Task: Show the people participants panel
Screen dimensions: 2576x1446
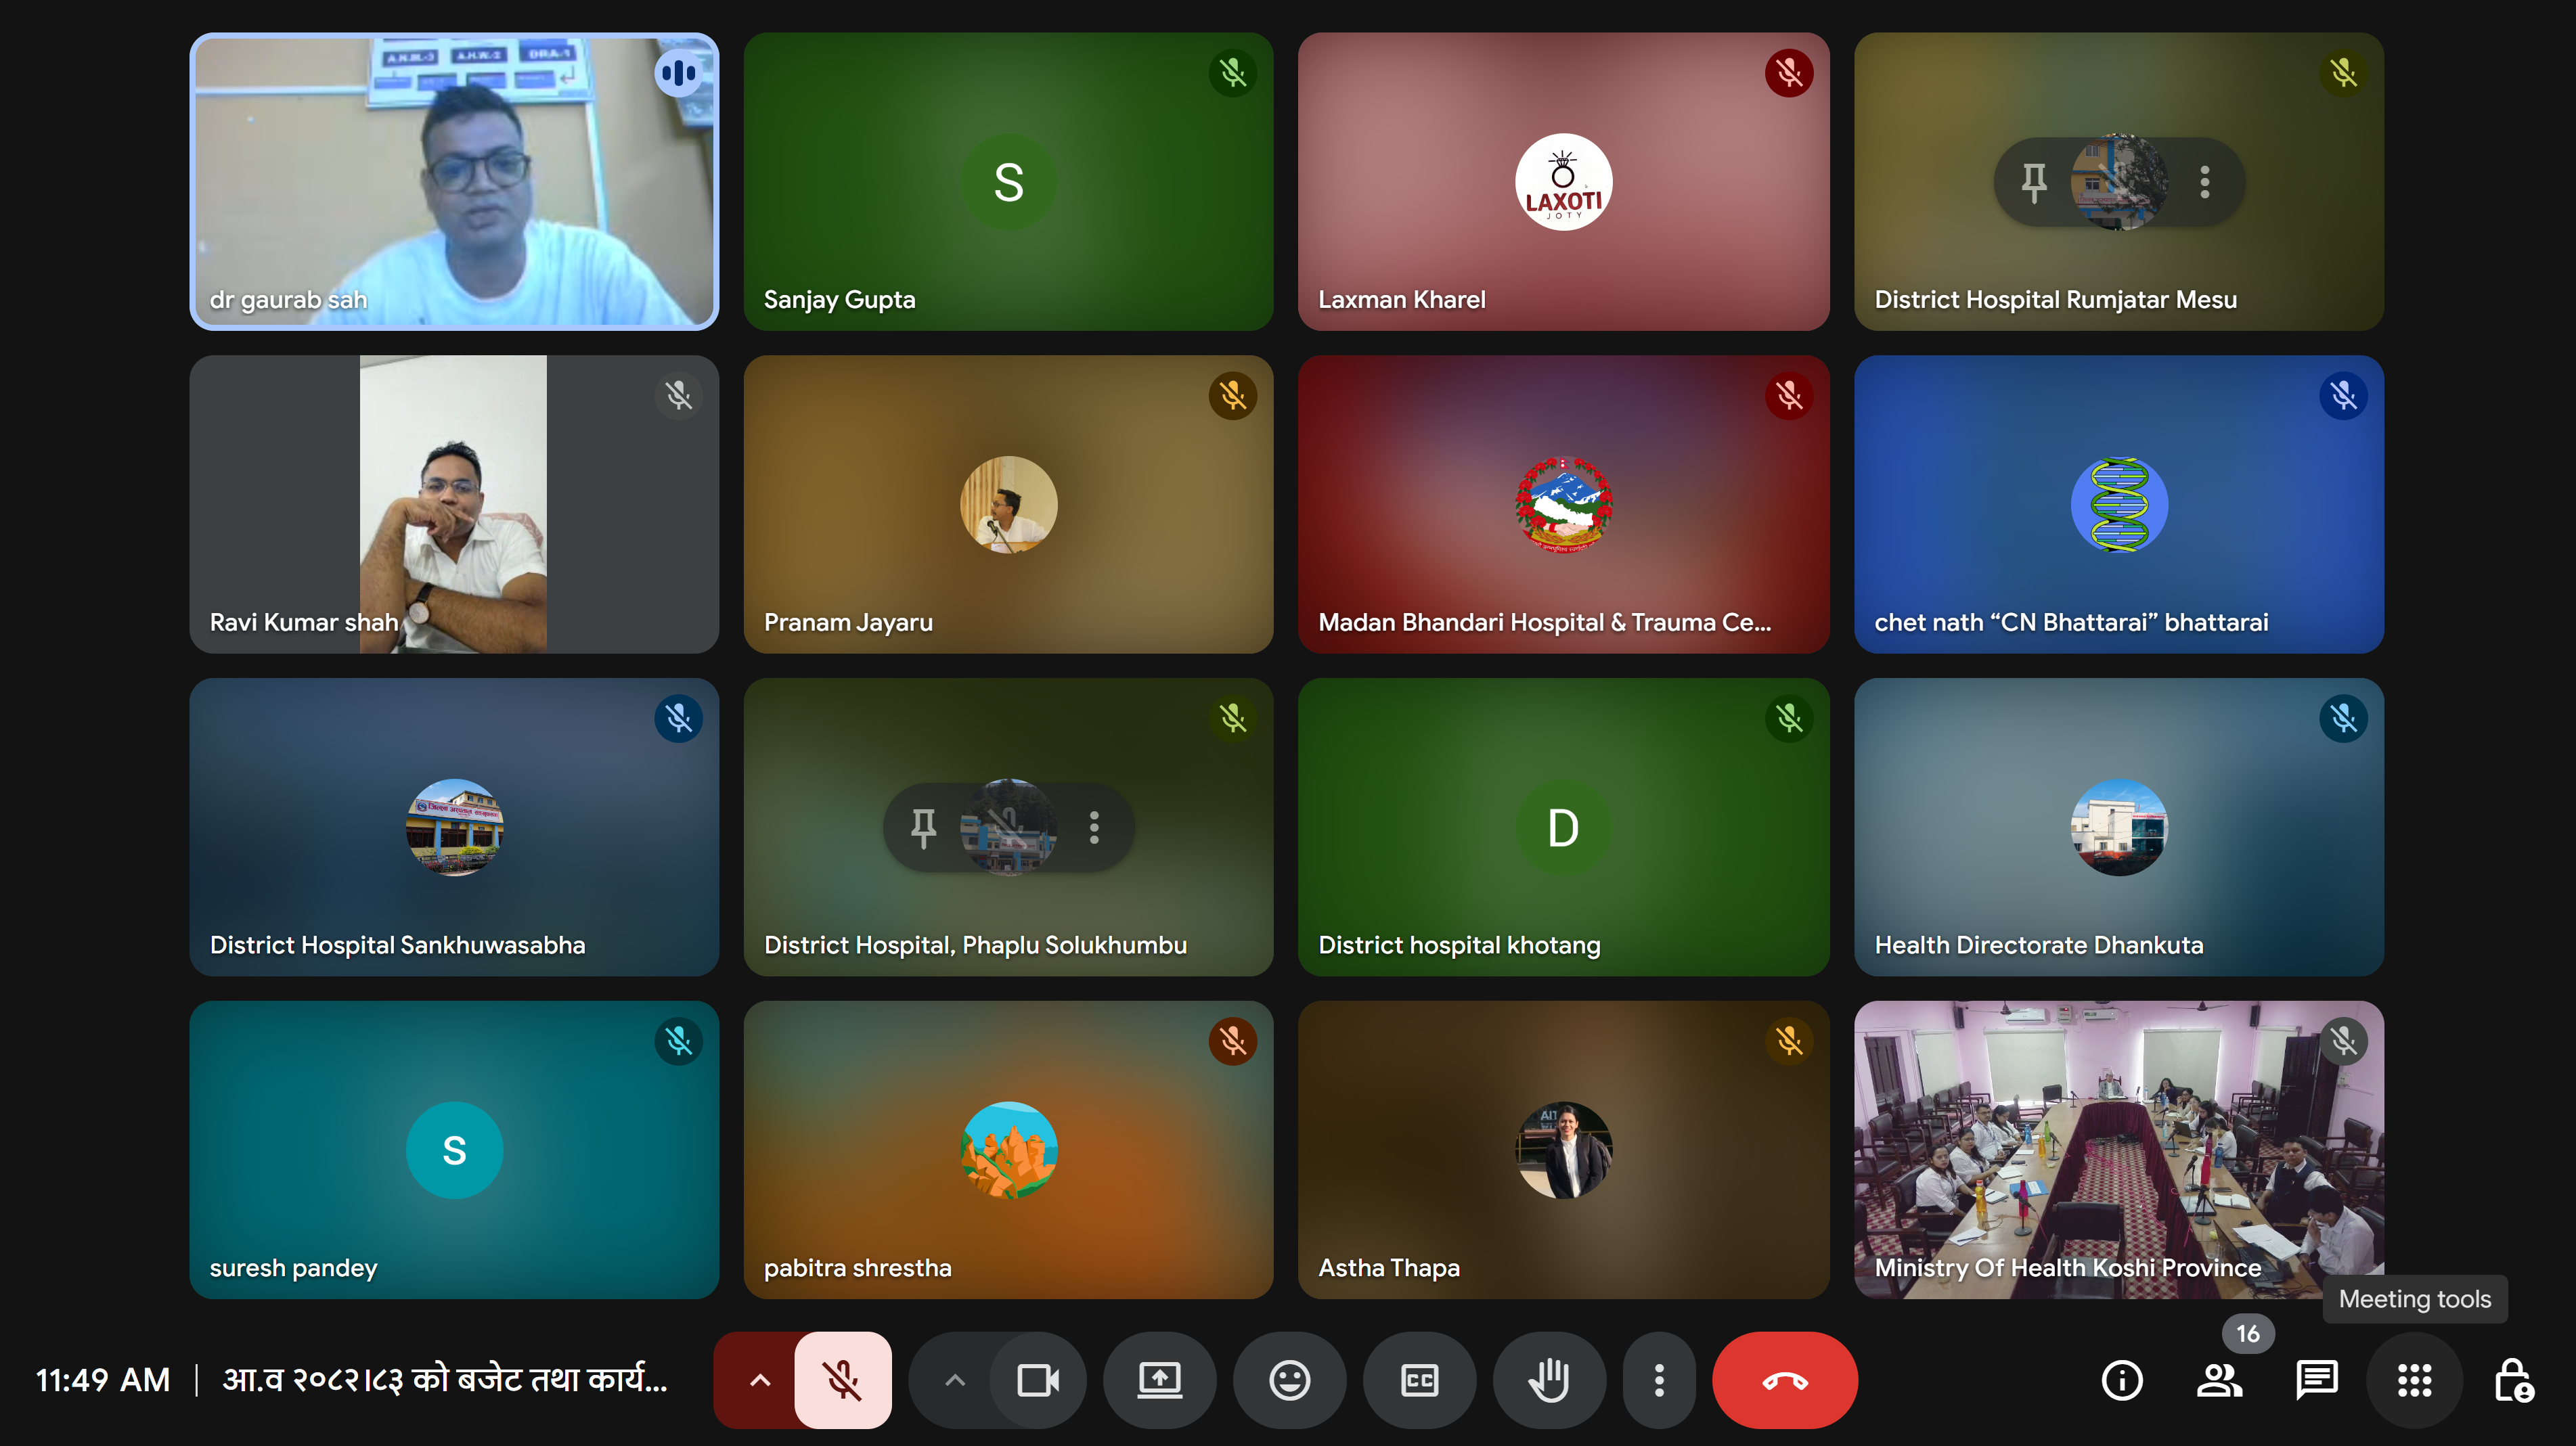Action: coord(2219,1380)
